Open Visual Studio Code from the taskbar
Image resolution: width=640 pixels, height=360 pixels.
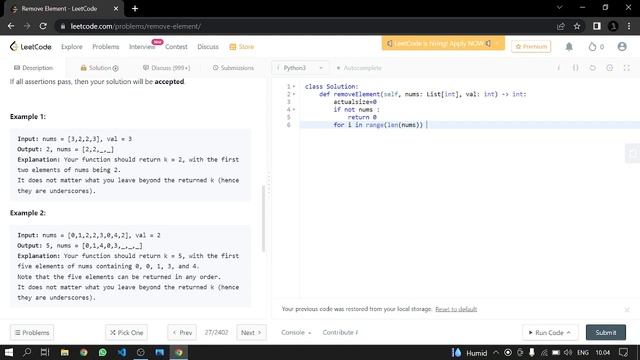pos(122,352)
